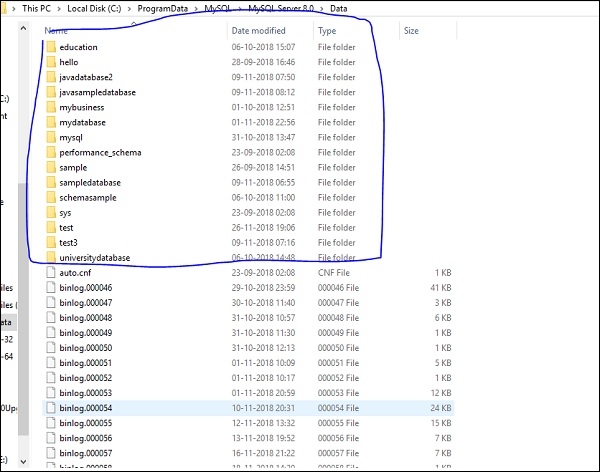Image resolution: width=600 pixels, height=472 pixels.
Task: Expand the chevron after ProgramData in path
Action: pos(196,8)
